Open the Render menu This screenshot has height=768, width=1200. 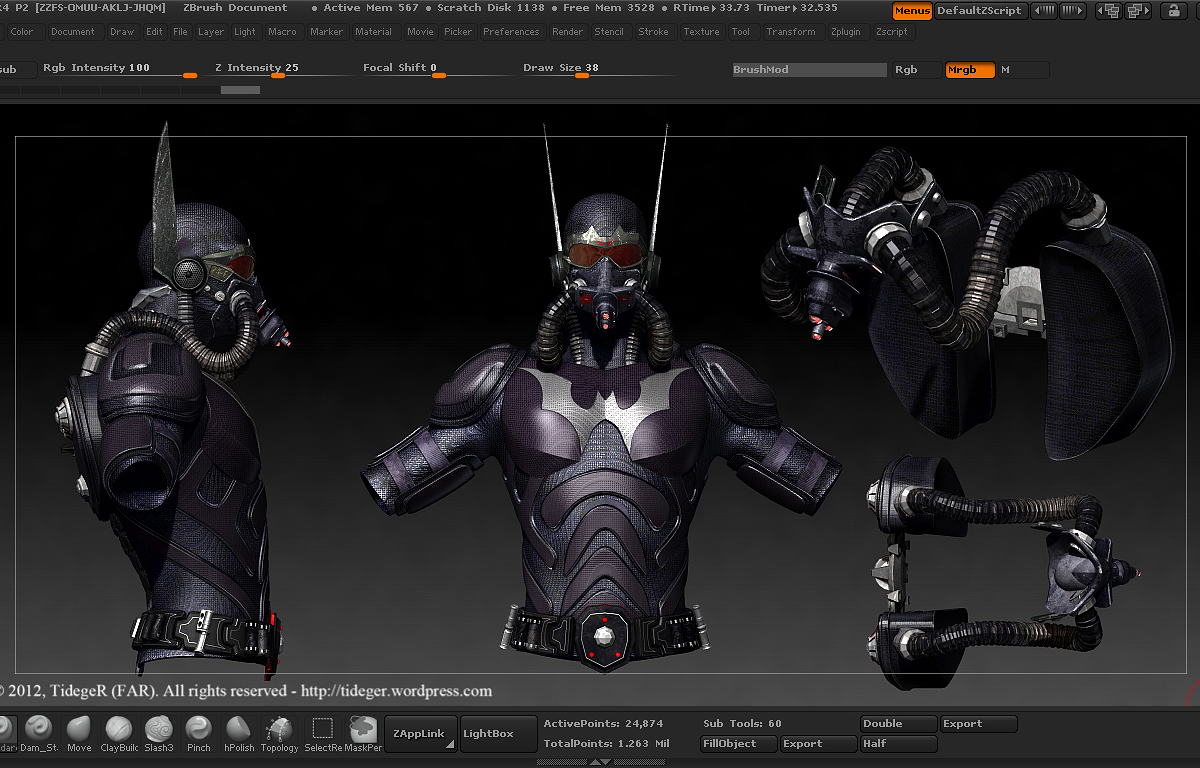[x=568, y=32]
